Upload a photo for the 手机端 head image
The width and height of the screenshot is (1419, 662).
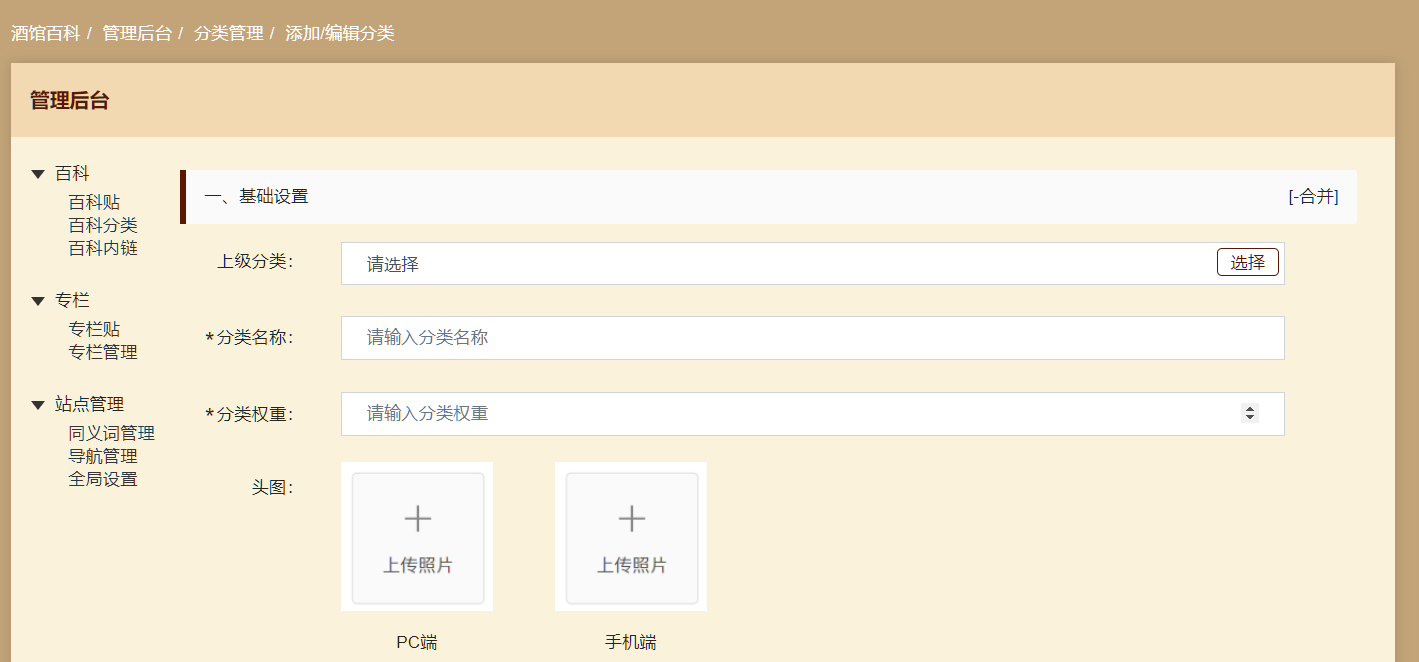click(x=631, y=536)
